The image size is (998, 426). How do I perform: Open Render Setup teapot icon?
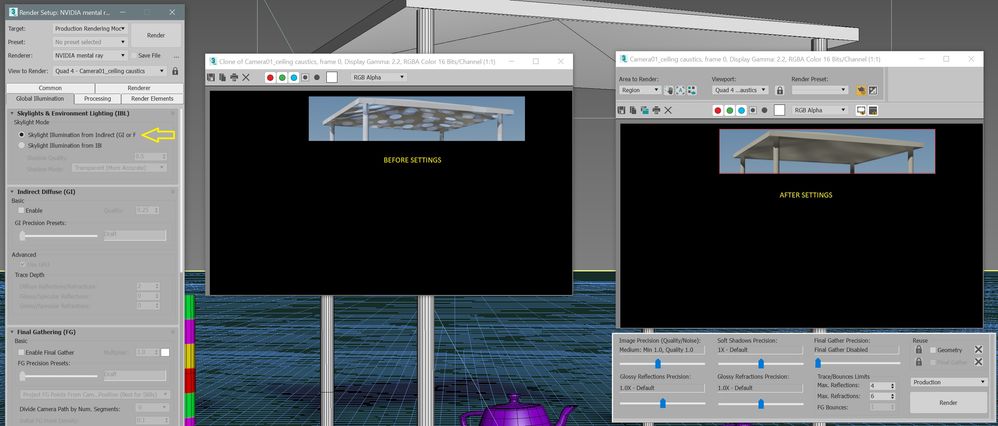point(861,90)
